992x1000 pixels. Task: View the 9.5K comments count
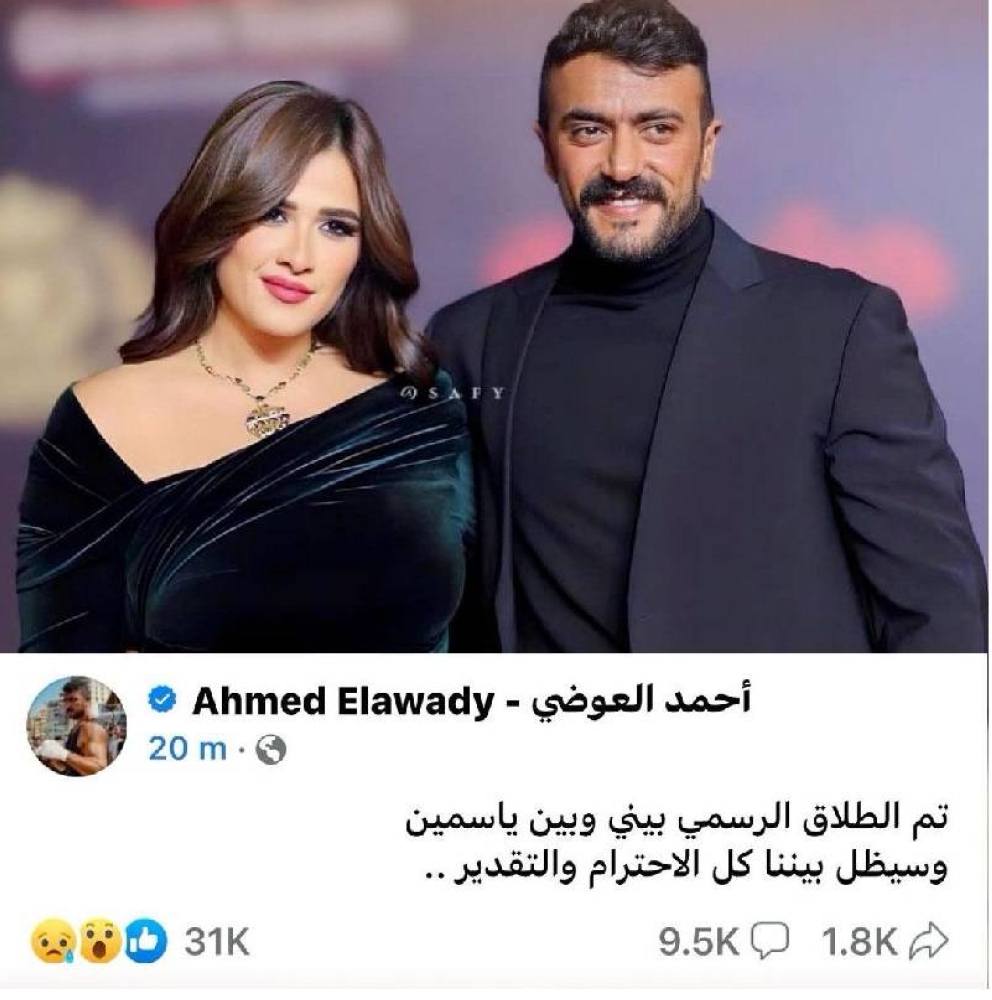[x=699, y=942]
